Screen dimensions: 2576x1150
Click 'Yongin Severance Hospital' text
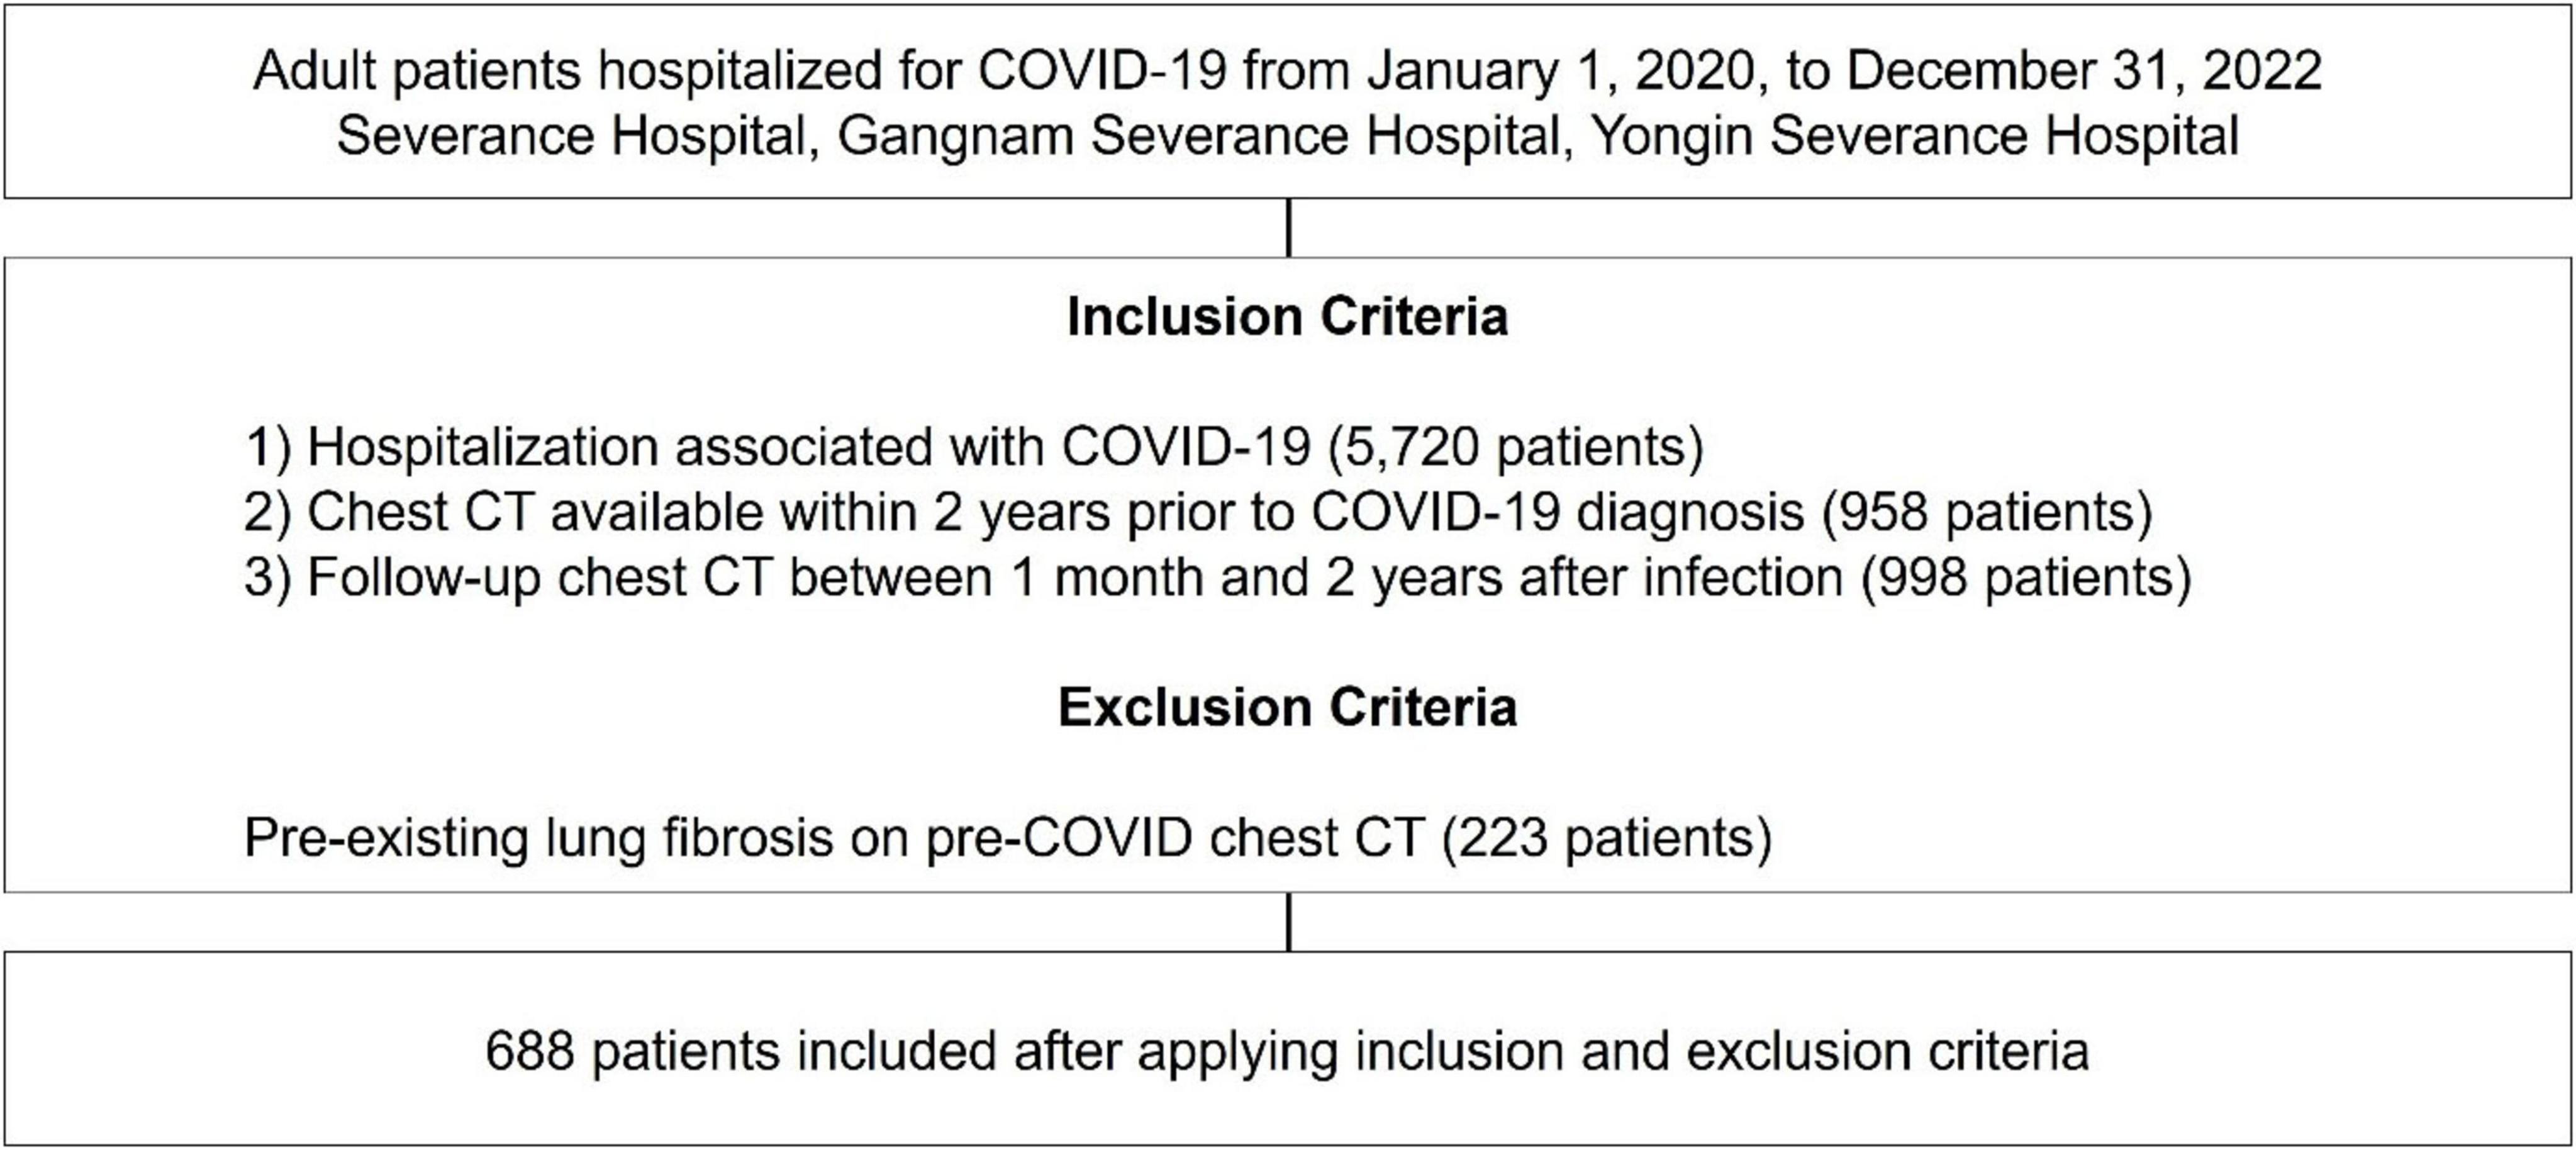(1914, 136)
